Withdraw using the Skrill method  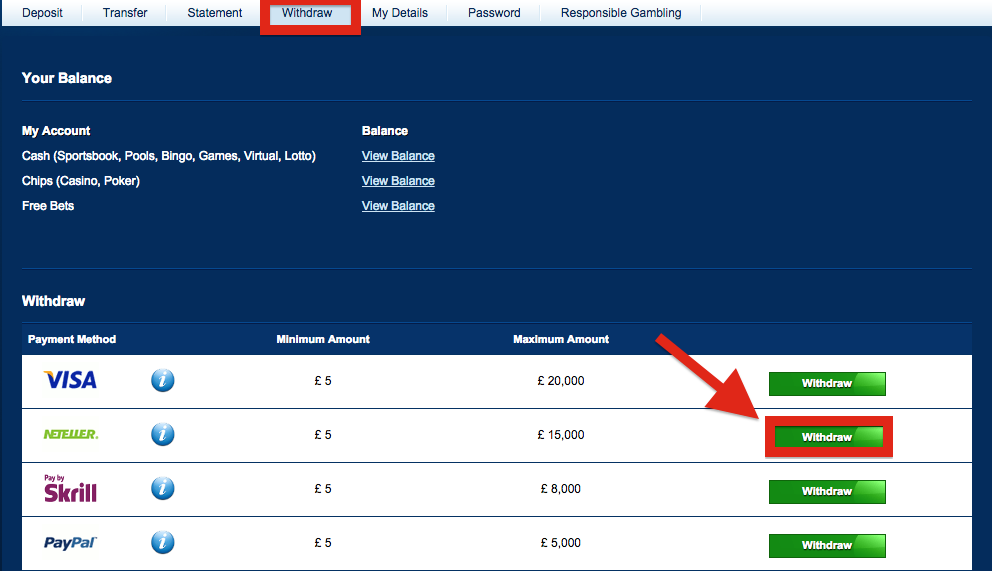(x=827, y=492)
